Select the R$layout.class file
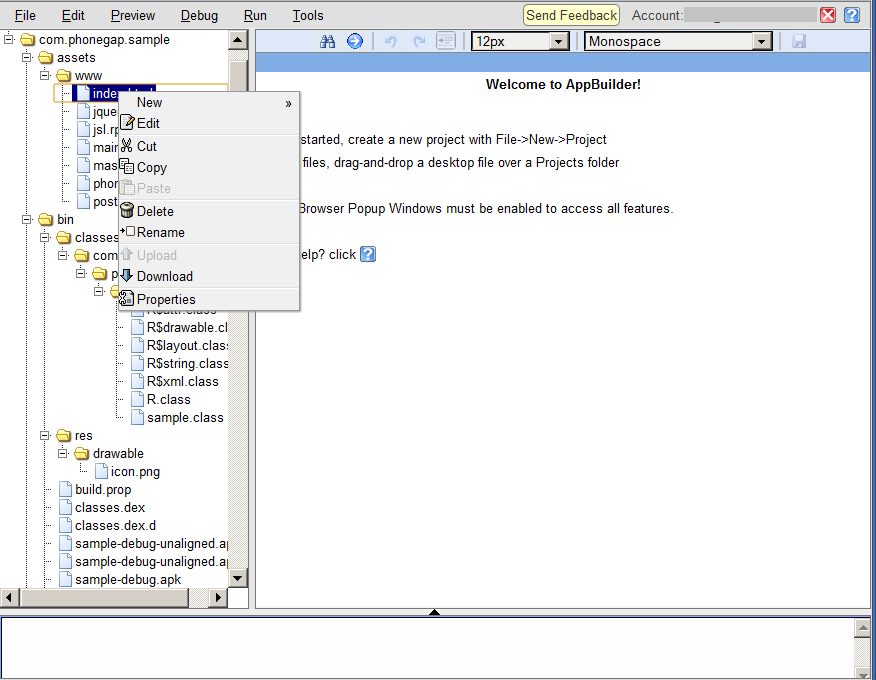 coord(187,346)
